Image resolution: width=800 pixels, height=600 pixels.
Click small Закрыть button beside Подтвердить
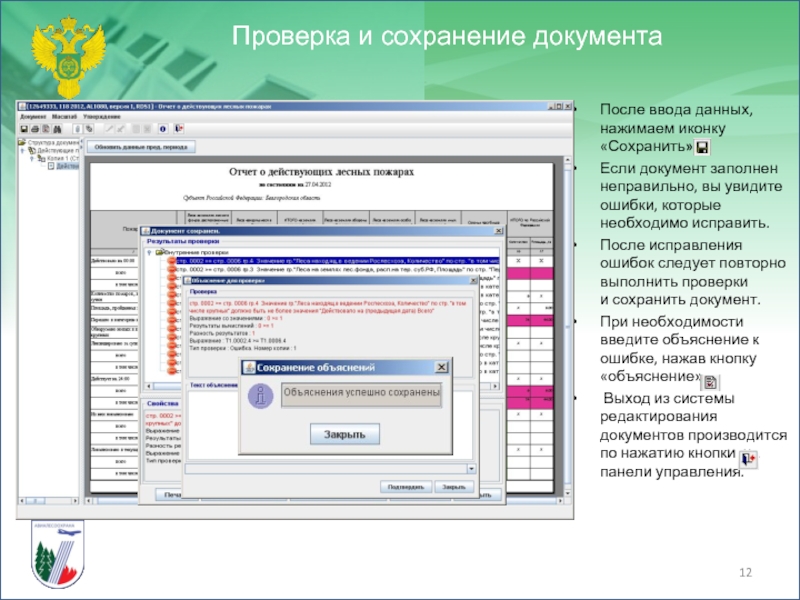(x=454, y=487)
